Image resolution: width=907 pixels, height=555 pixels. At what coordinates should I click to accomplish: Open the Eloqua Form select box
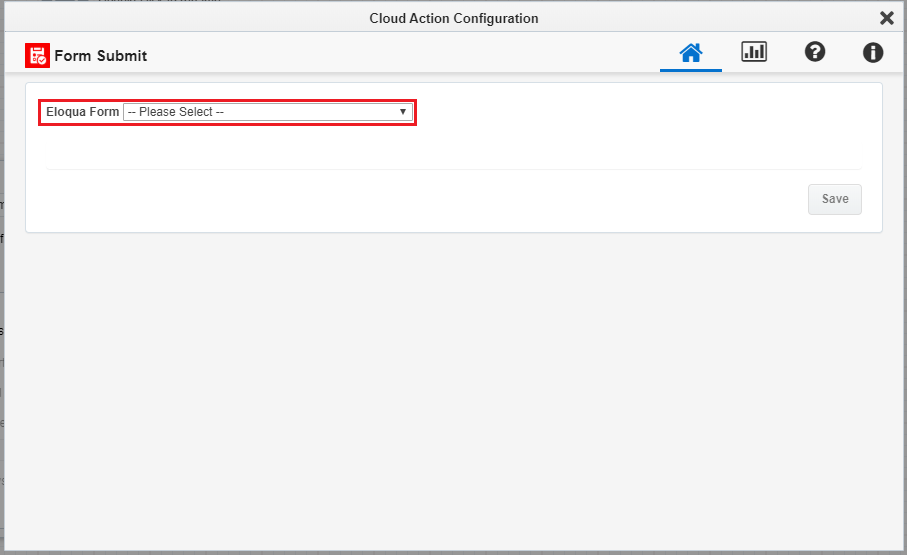[x=268, y=112]
